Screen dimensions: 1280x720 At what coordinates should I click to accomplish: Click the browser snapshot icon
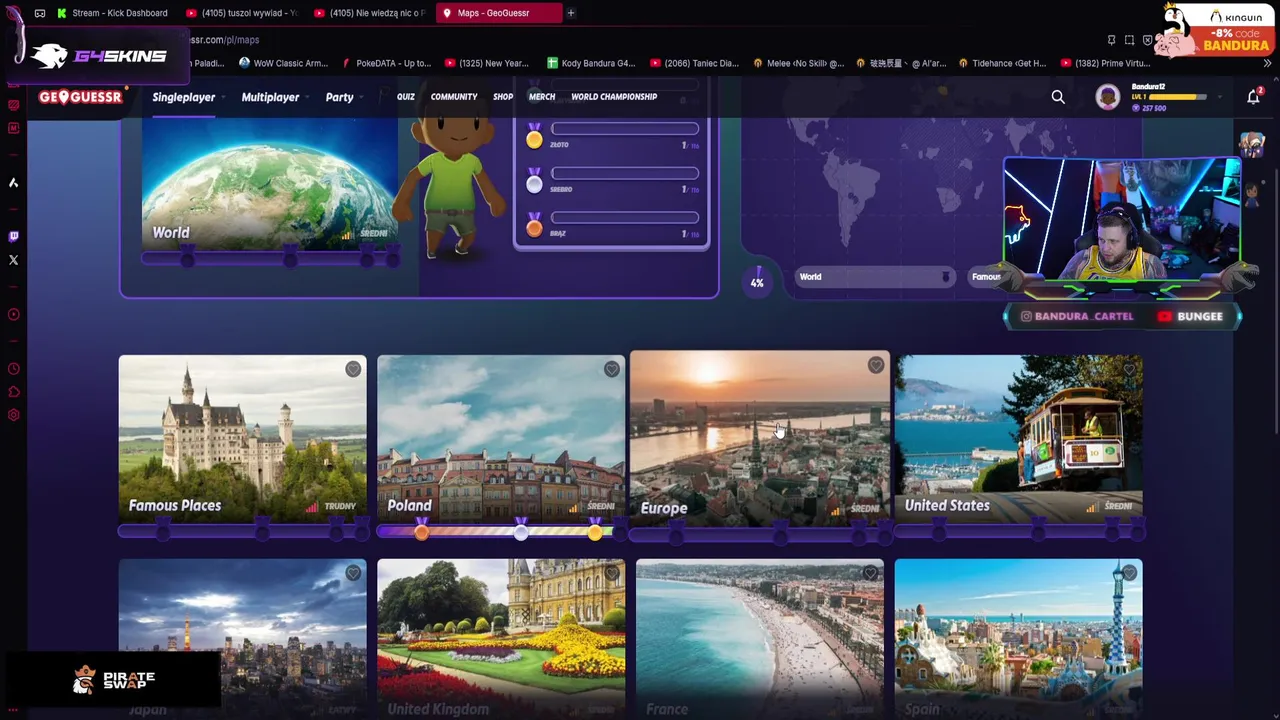(1129, 40)
